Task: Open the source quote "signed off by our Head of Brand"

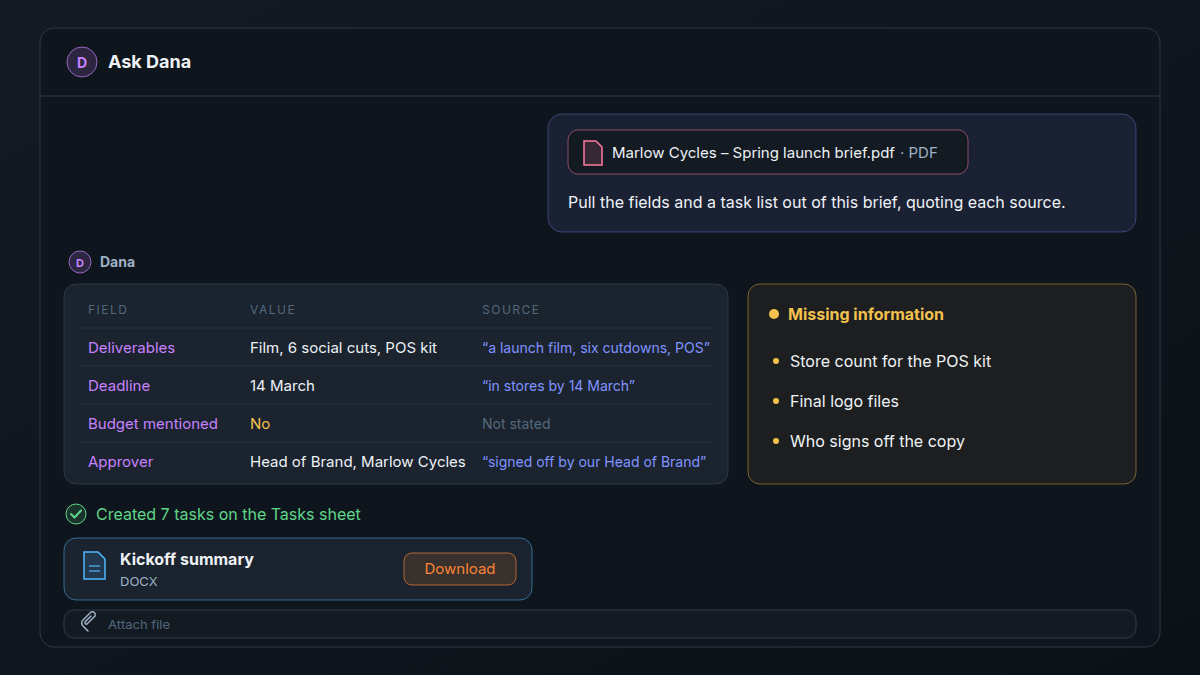Action: tap(594, 462)
